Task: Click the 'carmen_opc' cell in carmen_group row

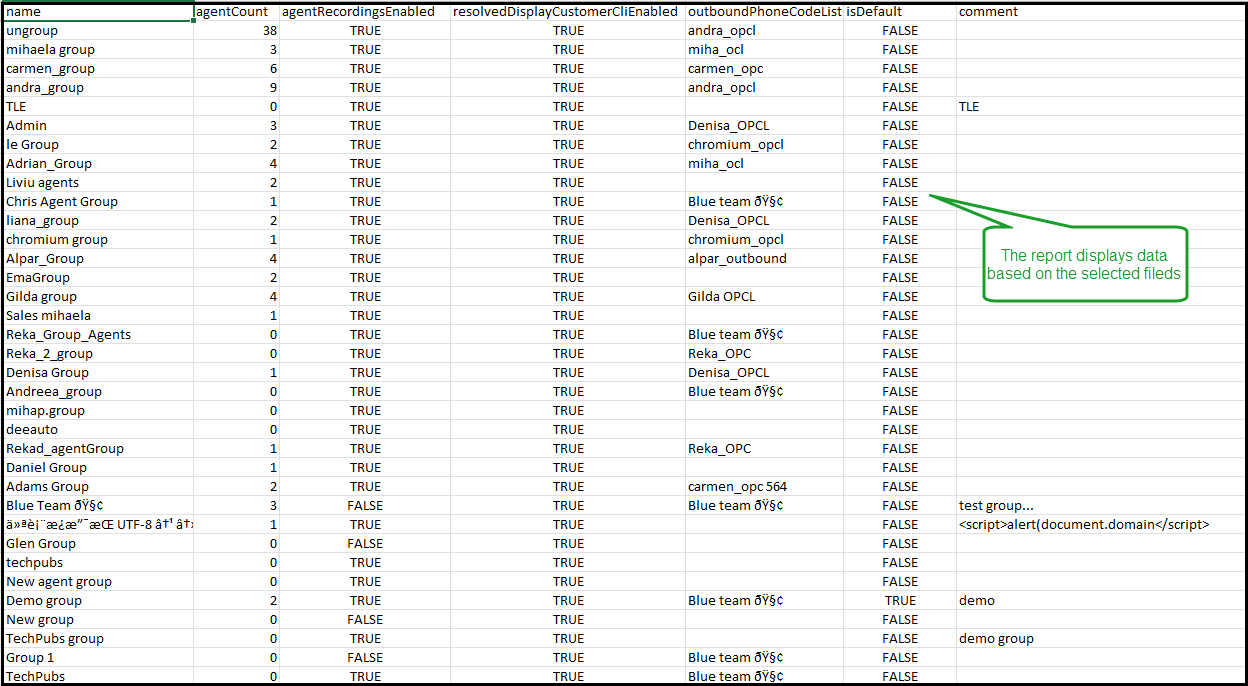Action: pos(764,69)
